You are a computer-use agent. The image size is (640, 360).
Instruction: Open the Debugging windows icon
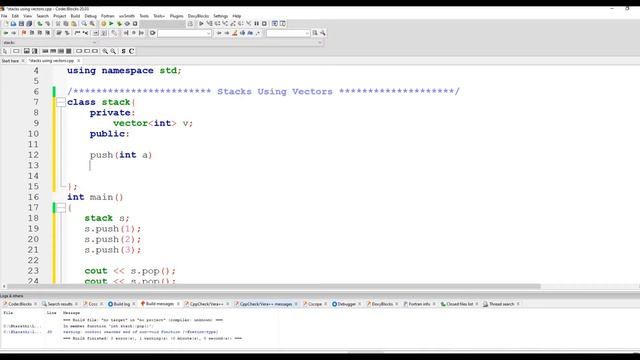(275, 24)
